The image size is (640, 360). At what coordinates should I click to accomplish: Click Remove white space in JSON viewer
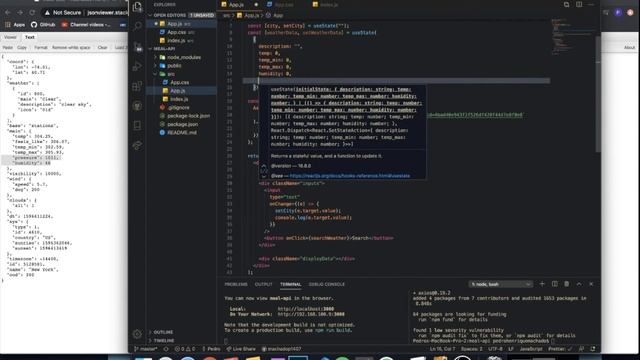71,48
